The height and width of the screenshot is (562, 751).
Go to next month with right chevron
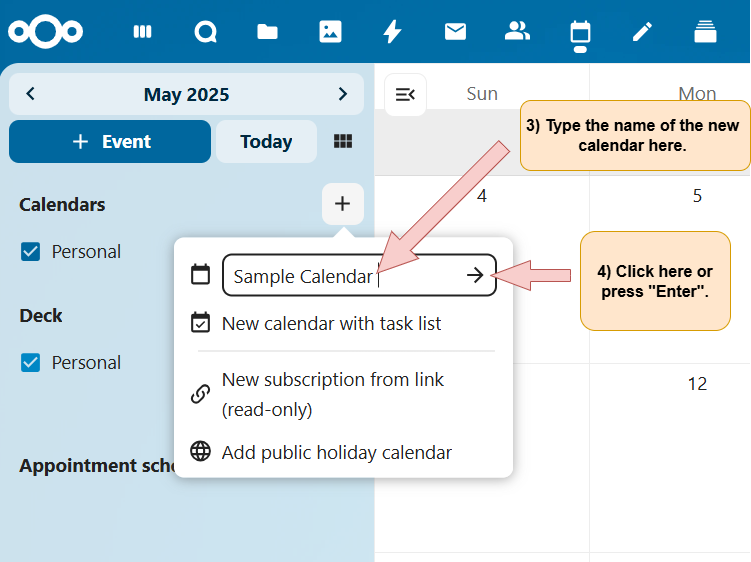[x=343, y=94]
